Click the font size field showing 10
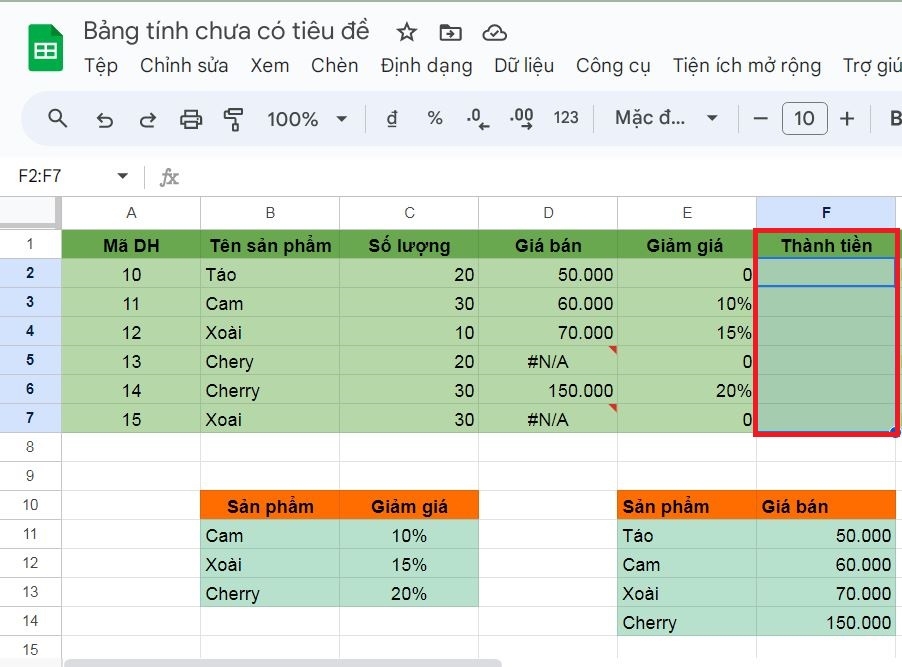This screenshot has width=902, height=667. 804,119
